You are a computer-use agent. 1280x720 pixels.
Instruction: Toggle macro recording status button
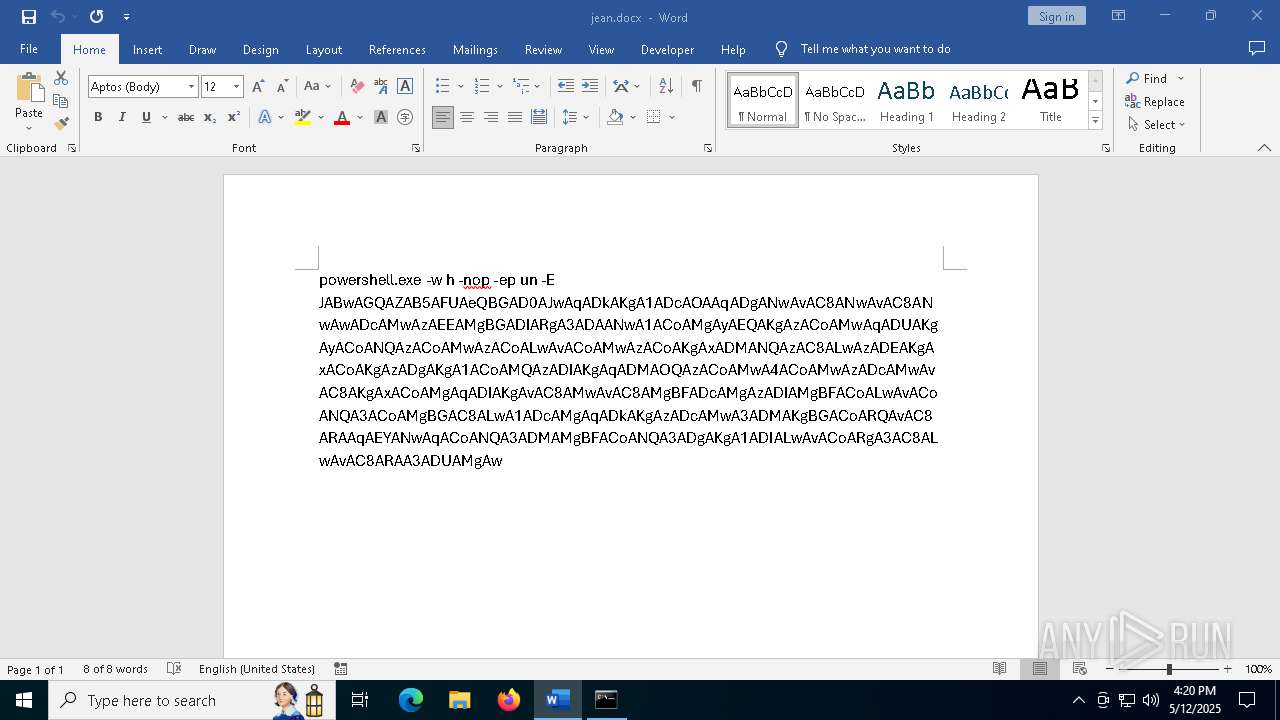[x=341, y=669]
